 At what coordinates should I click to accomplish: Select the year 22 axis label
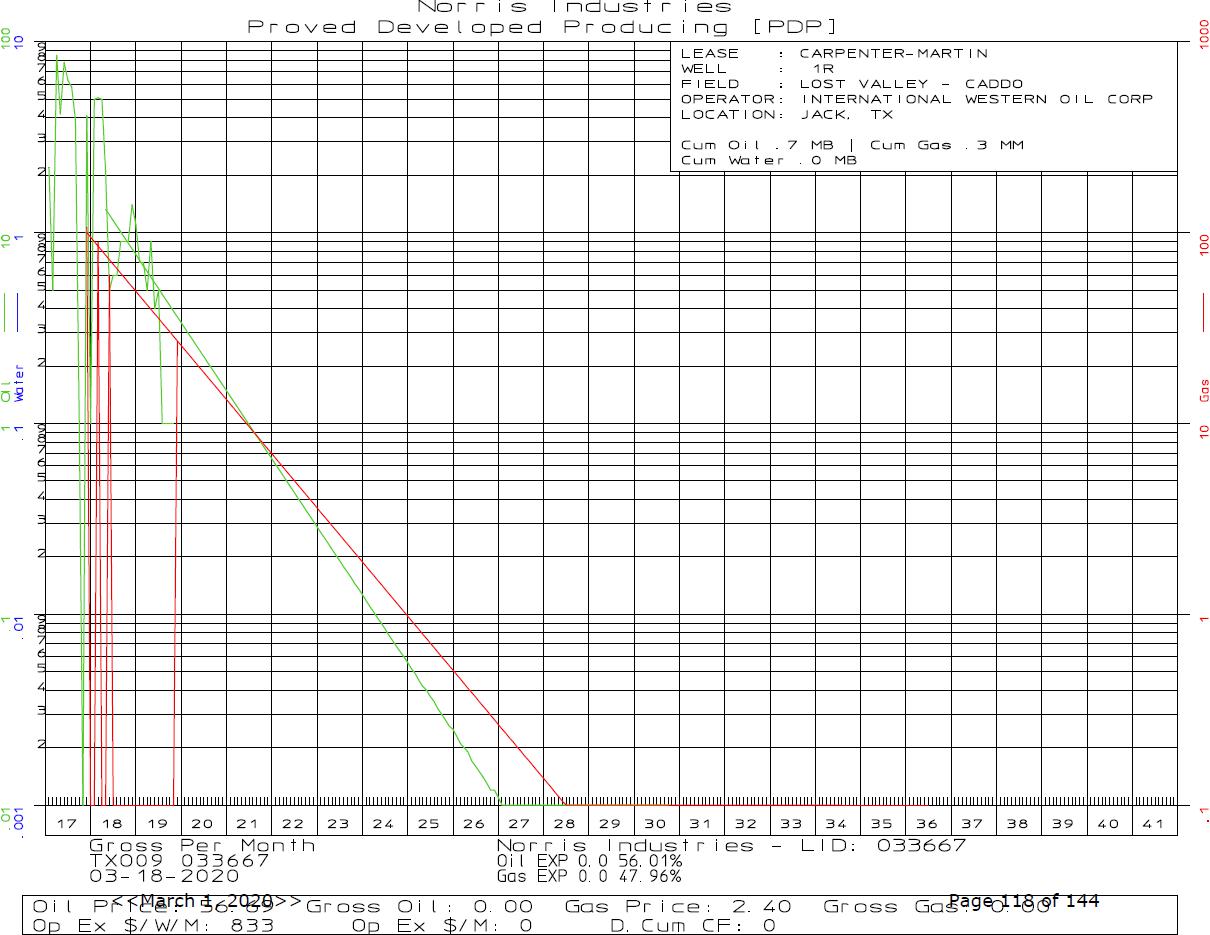[x=293, y=823]
